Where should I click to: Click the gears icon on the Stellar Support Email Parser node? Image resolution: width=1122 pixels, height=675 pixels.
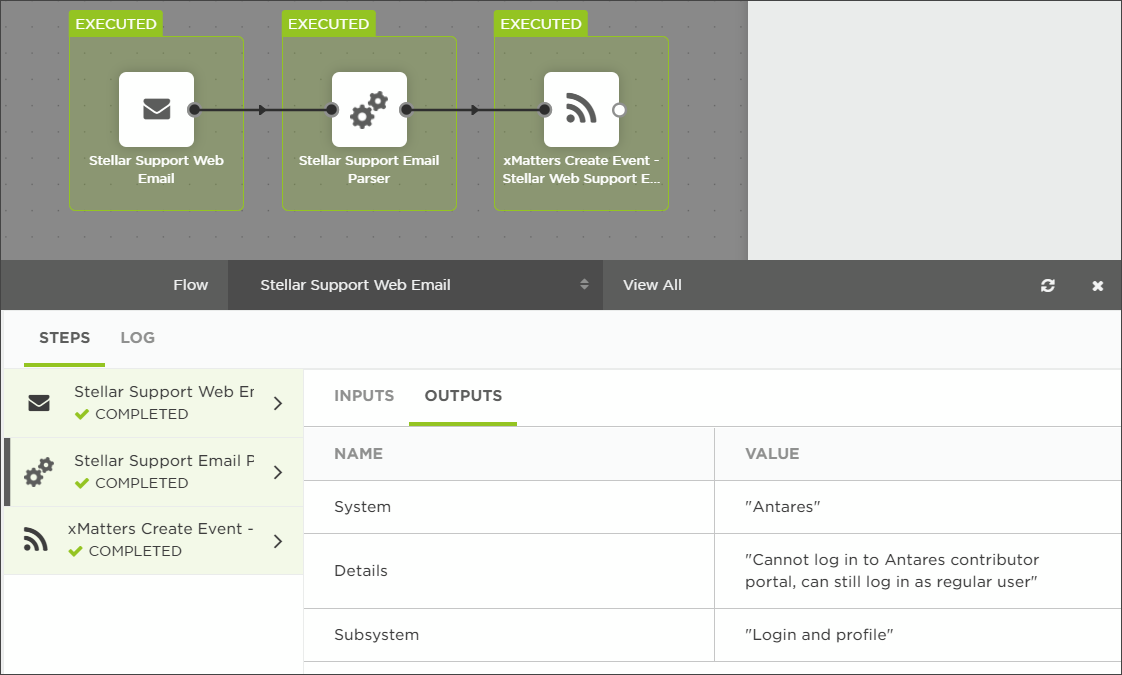click(369, 110)
